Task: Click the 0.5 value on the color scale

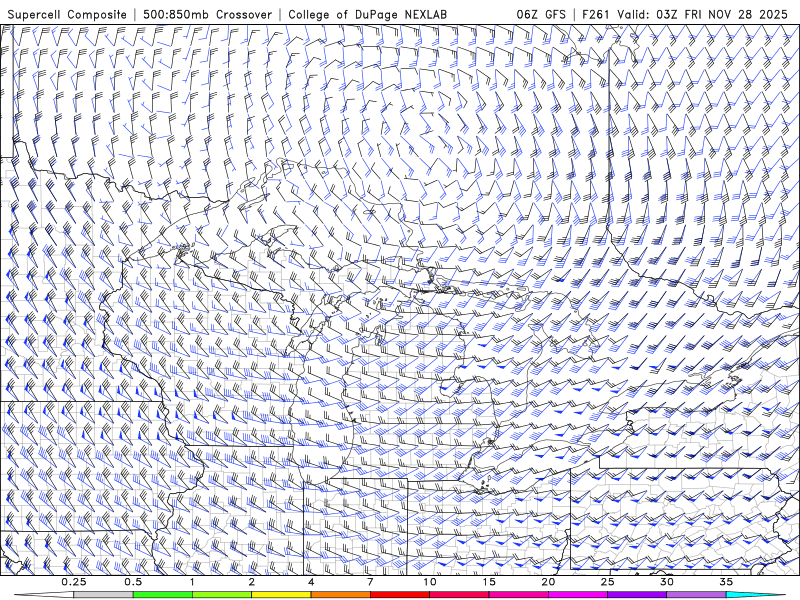Action: [x=133, y=582]
